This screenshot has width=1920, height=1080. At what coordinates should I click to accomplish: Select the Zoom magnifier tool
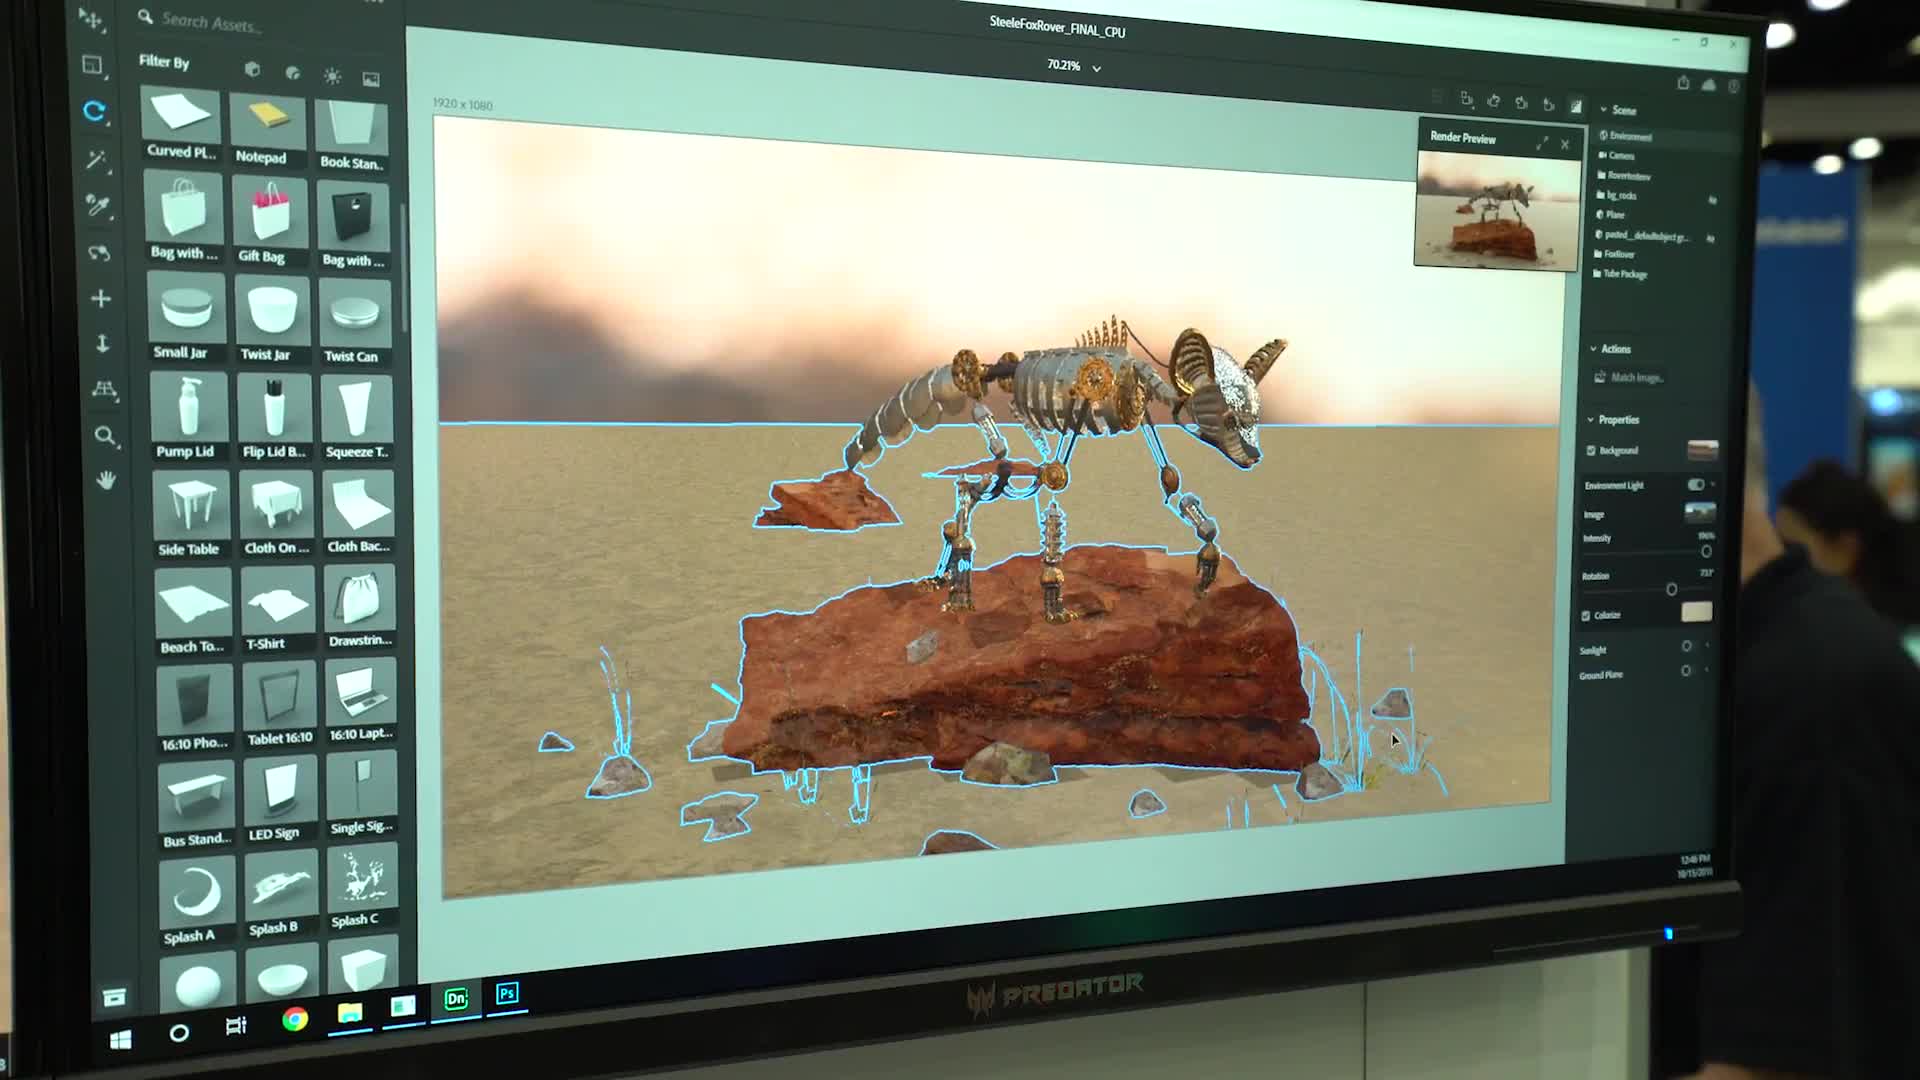(104, 436)
